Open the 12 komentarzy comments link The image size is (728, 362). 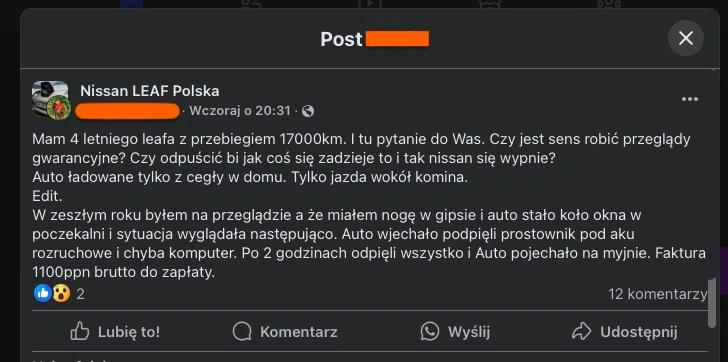[657, 294]
